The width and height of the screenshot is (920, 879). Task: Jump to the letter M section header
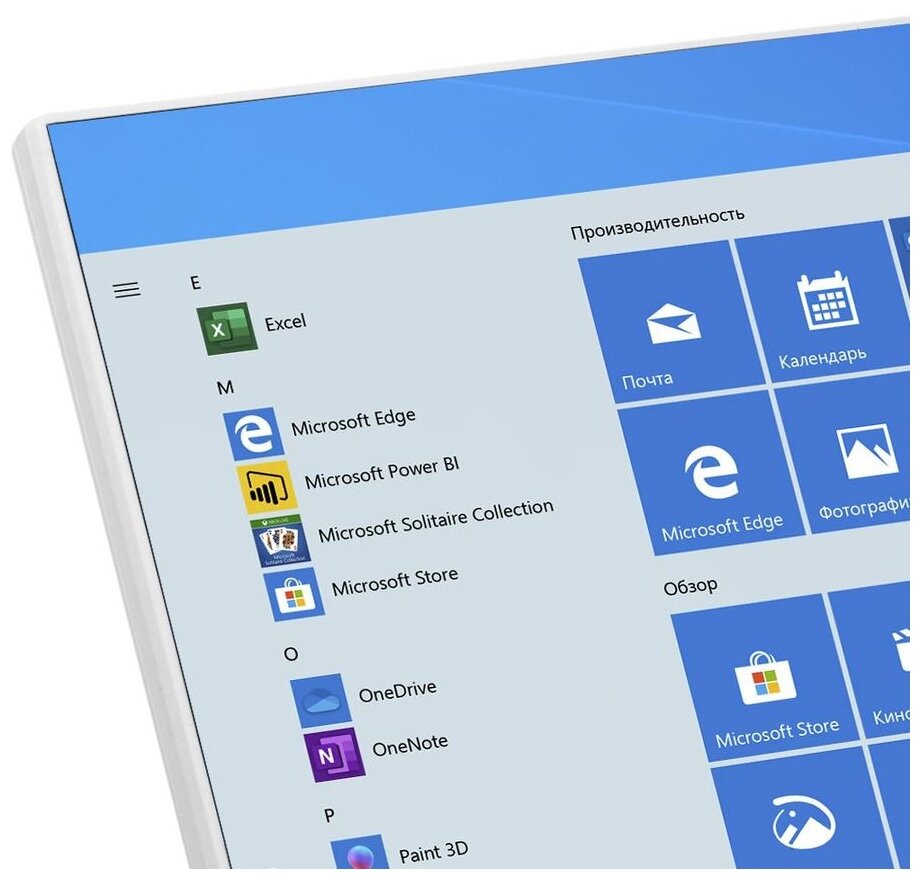[225, 387]
